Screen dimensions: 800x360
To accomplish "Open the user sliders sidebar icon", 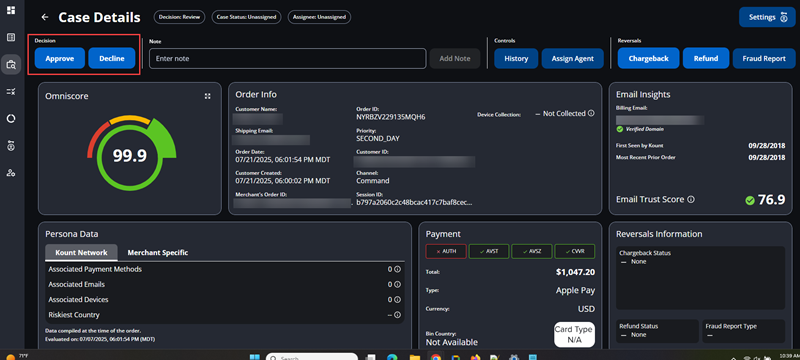I will (11, 145).
